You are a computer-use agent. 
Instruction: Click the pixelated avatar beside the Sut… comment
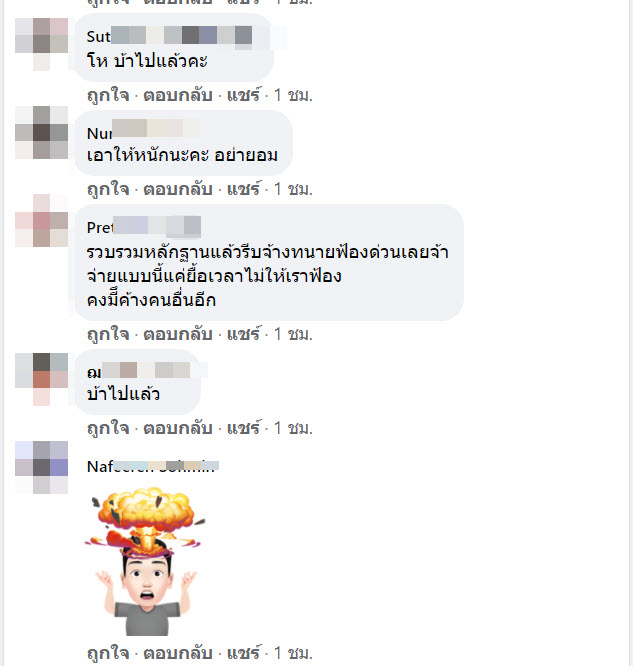click(42, 44)
